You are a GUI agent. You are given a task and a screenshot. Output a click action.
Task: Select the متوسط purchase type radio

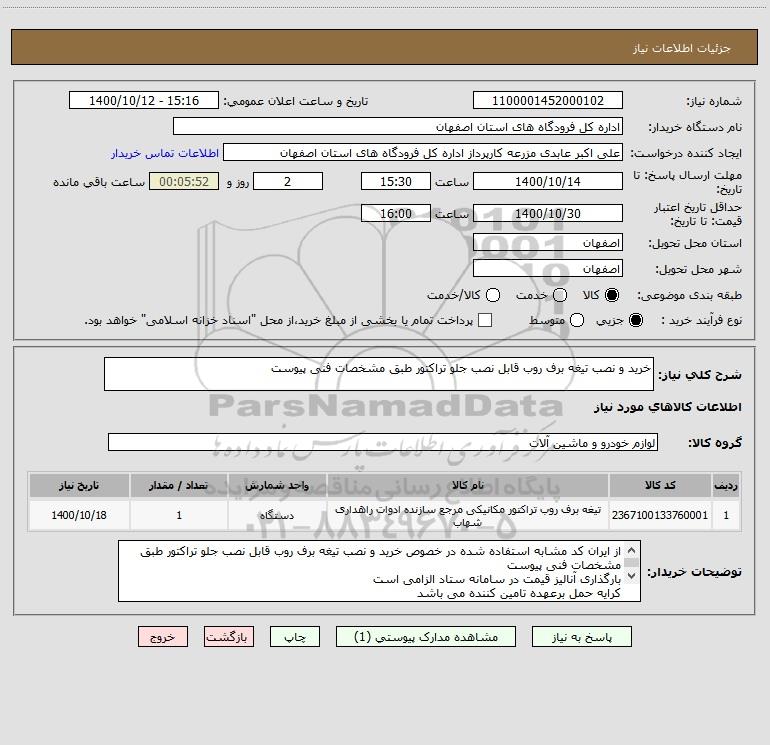click(x=577, y=321)
